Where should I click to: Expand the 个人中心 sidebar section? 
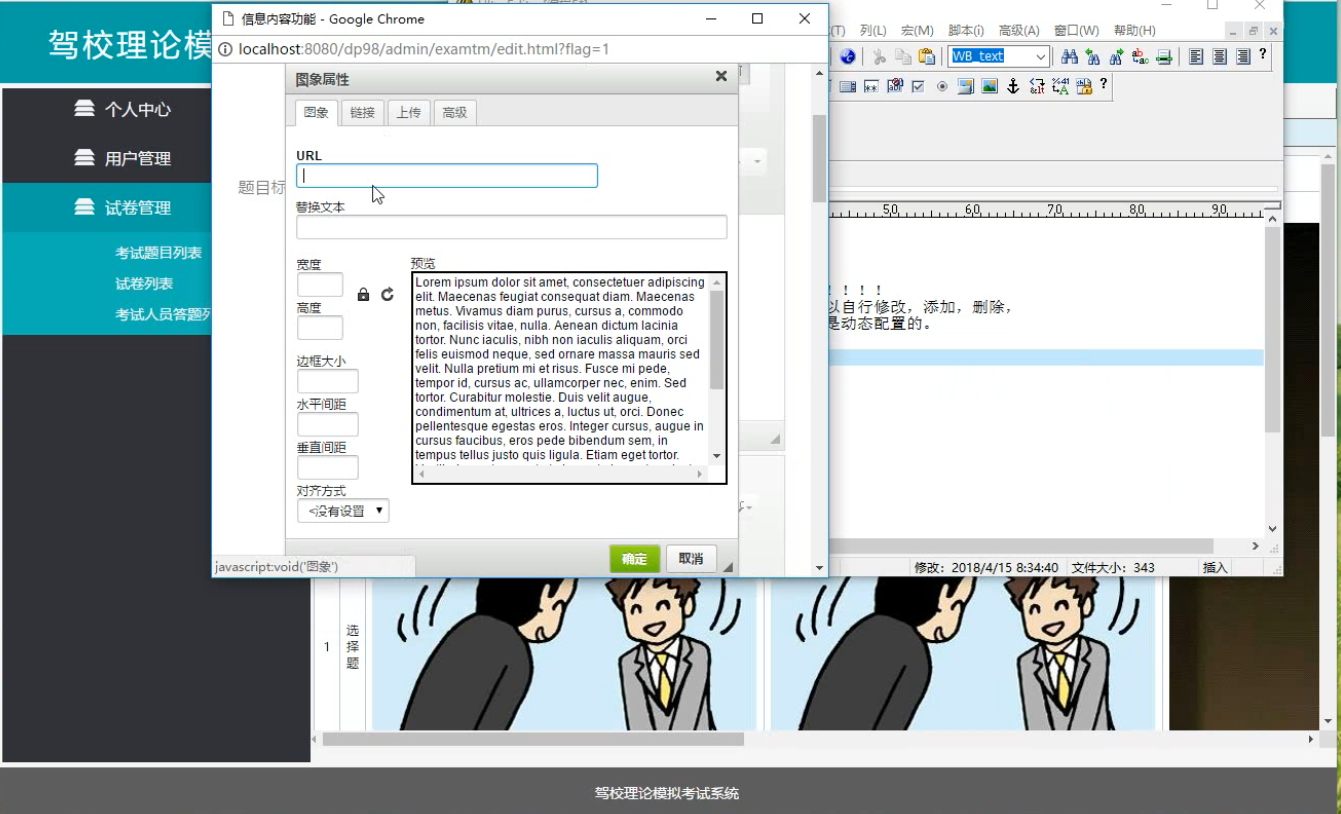137,109
